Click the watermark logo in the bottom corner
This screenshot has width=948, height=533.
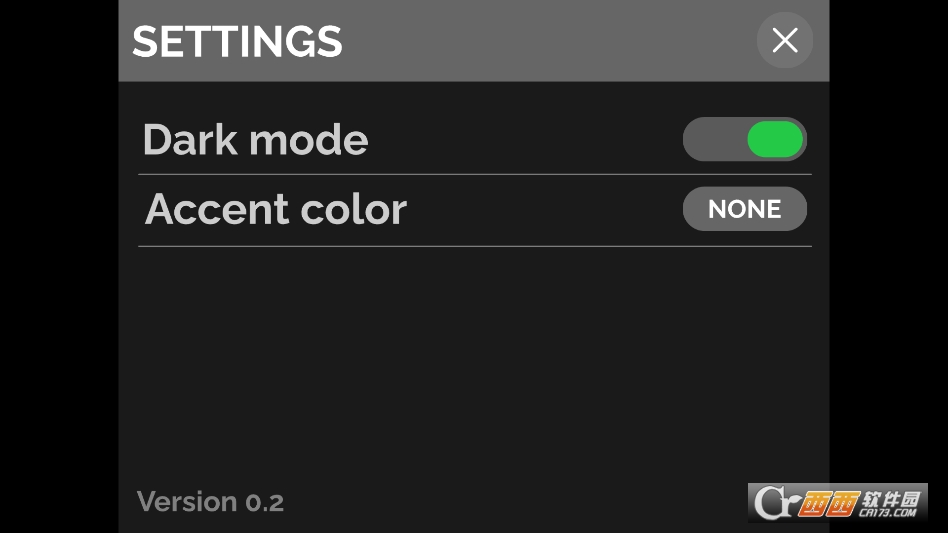pos(838,502)
